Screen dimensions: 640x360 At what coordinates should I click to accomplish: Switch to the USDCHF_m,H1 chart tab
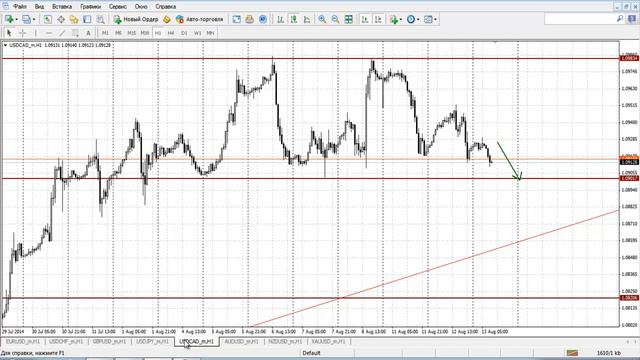[x=66, y=342]
